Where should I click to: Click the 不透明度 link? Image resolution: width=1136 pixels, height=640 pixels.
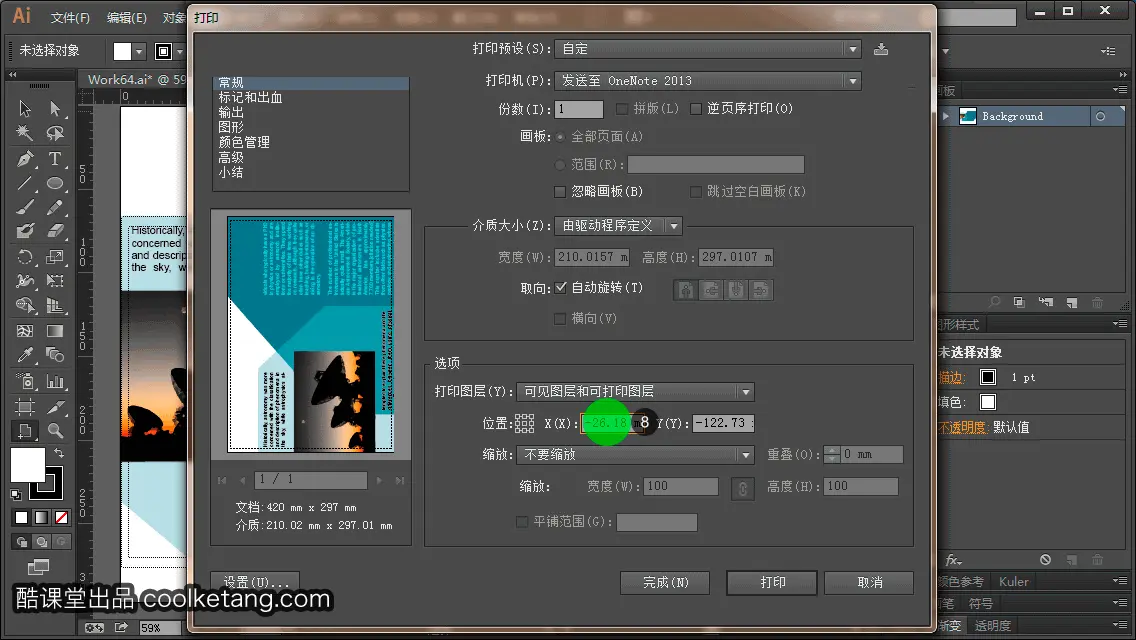pyautogui.click(x=963, y=428)
